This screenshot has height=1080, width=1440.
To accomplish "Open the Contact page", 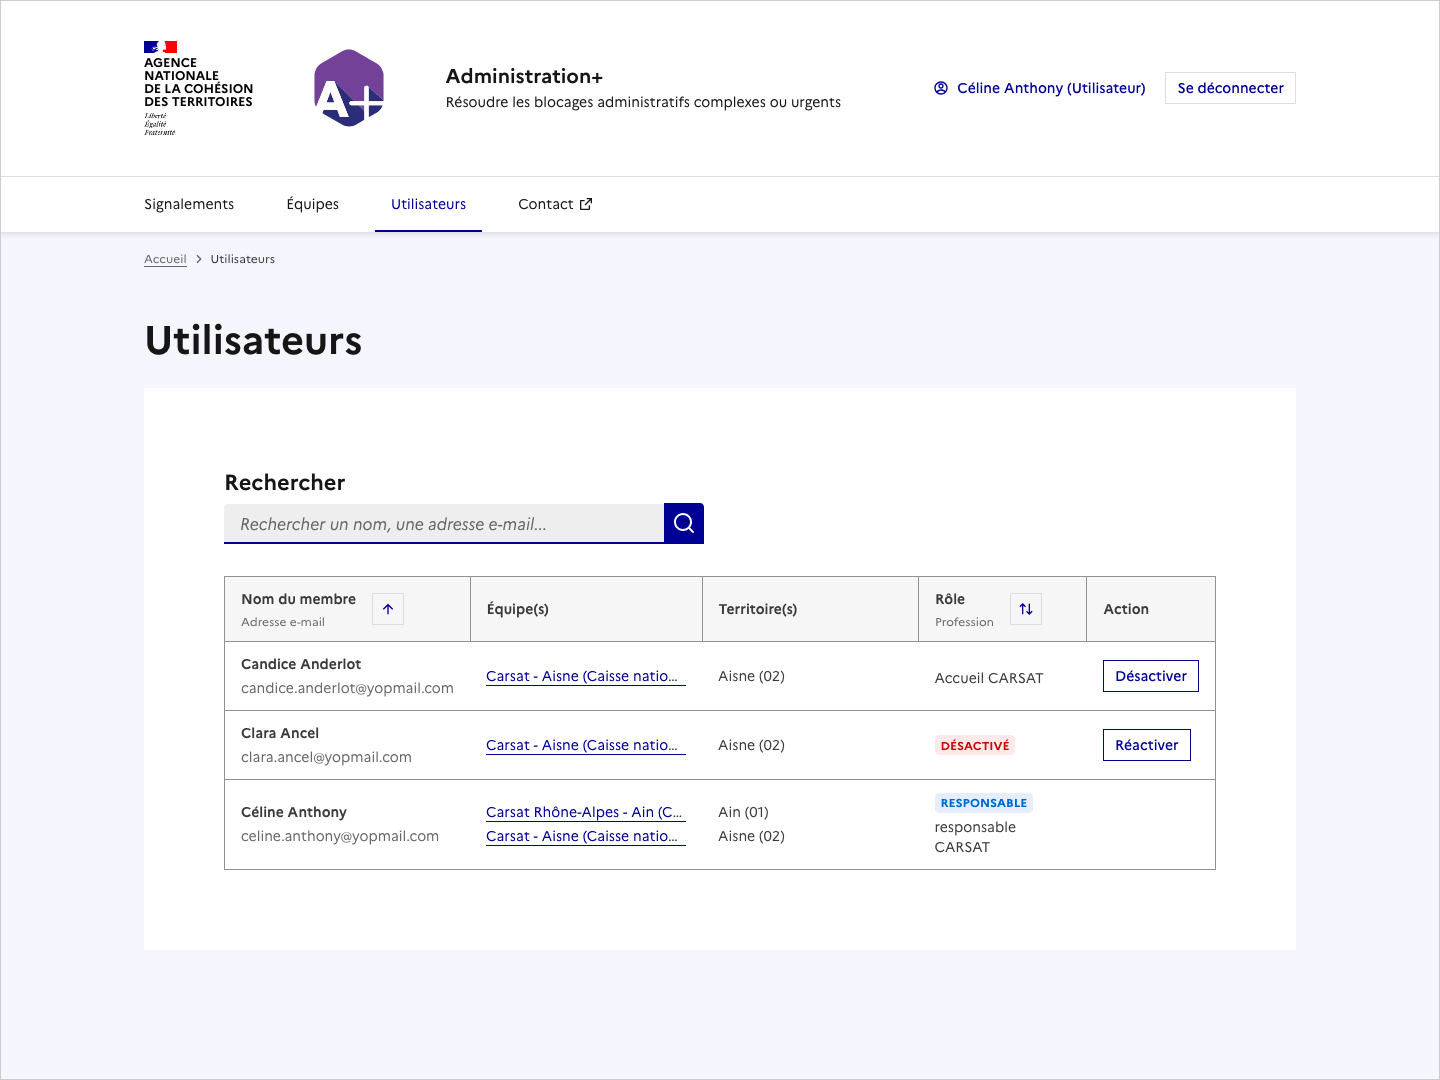I will click(x=546, y=204).
